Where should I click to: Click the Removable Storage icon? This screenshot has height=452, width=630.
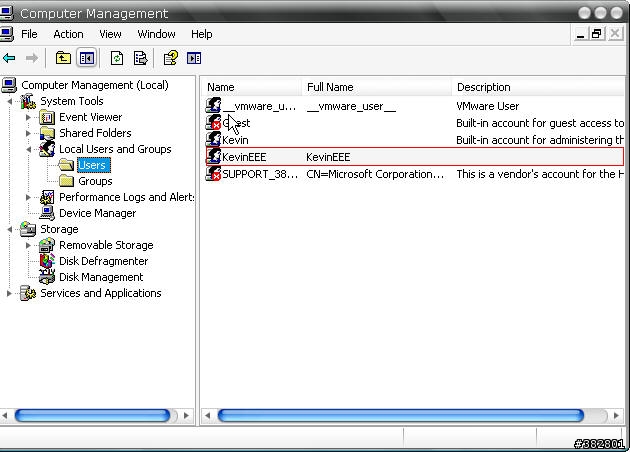[47, 245]
